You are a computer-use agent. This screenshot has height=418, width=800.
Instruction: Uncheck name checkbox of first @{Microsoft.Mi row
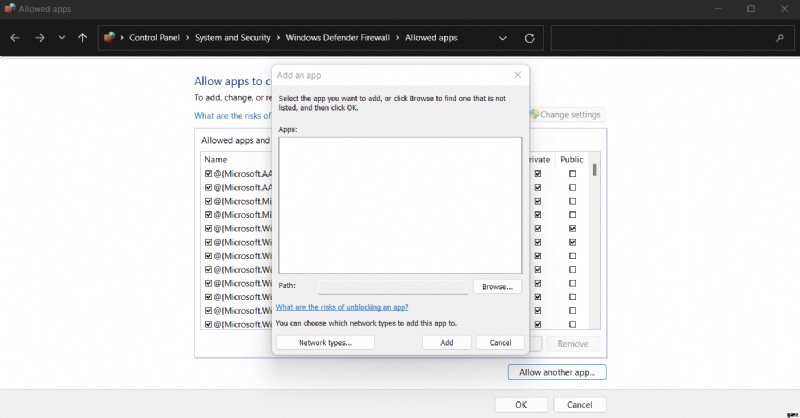(x=208, y=201)
